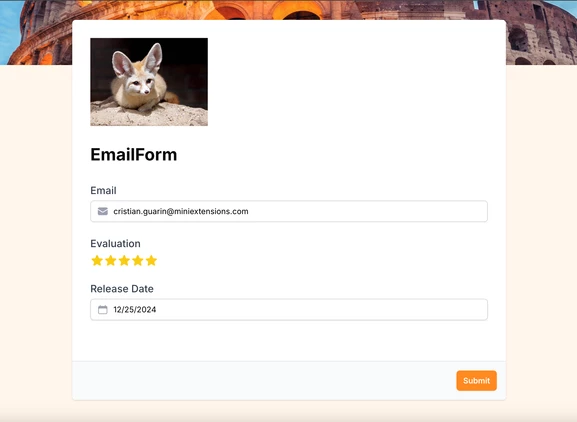Focus the Email input with cristian.guarin address
The height and width of the screenshot is (422, 577).
coord(289,211)
